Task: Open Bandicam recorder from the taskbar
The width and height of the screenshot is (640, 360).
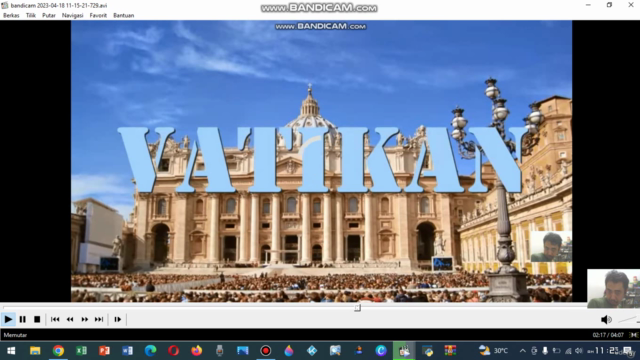Action: click(x=266, y=351)
